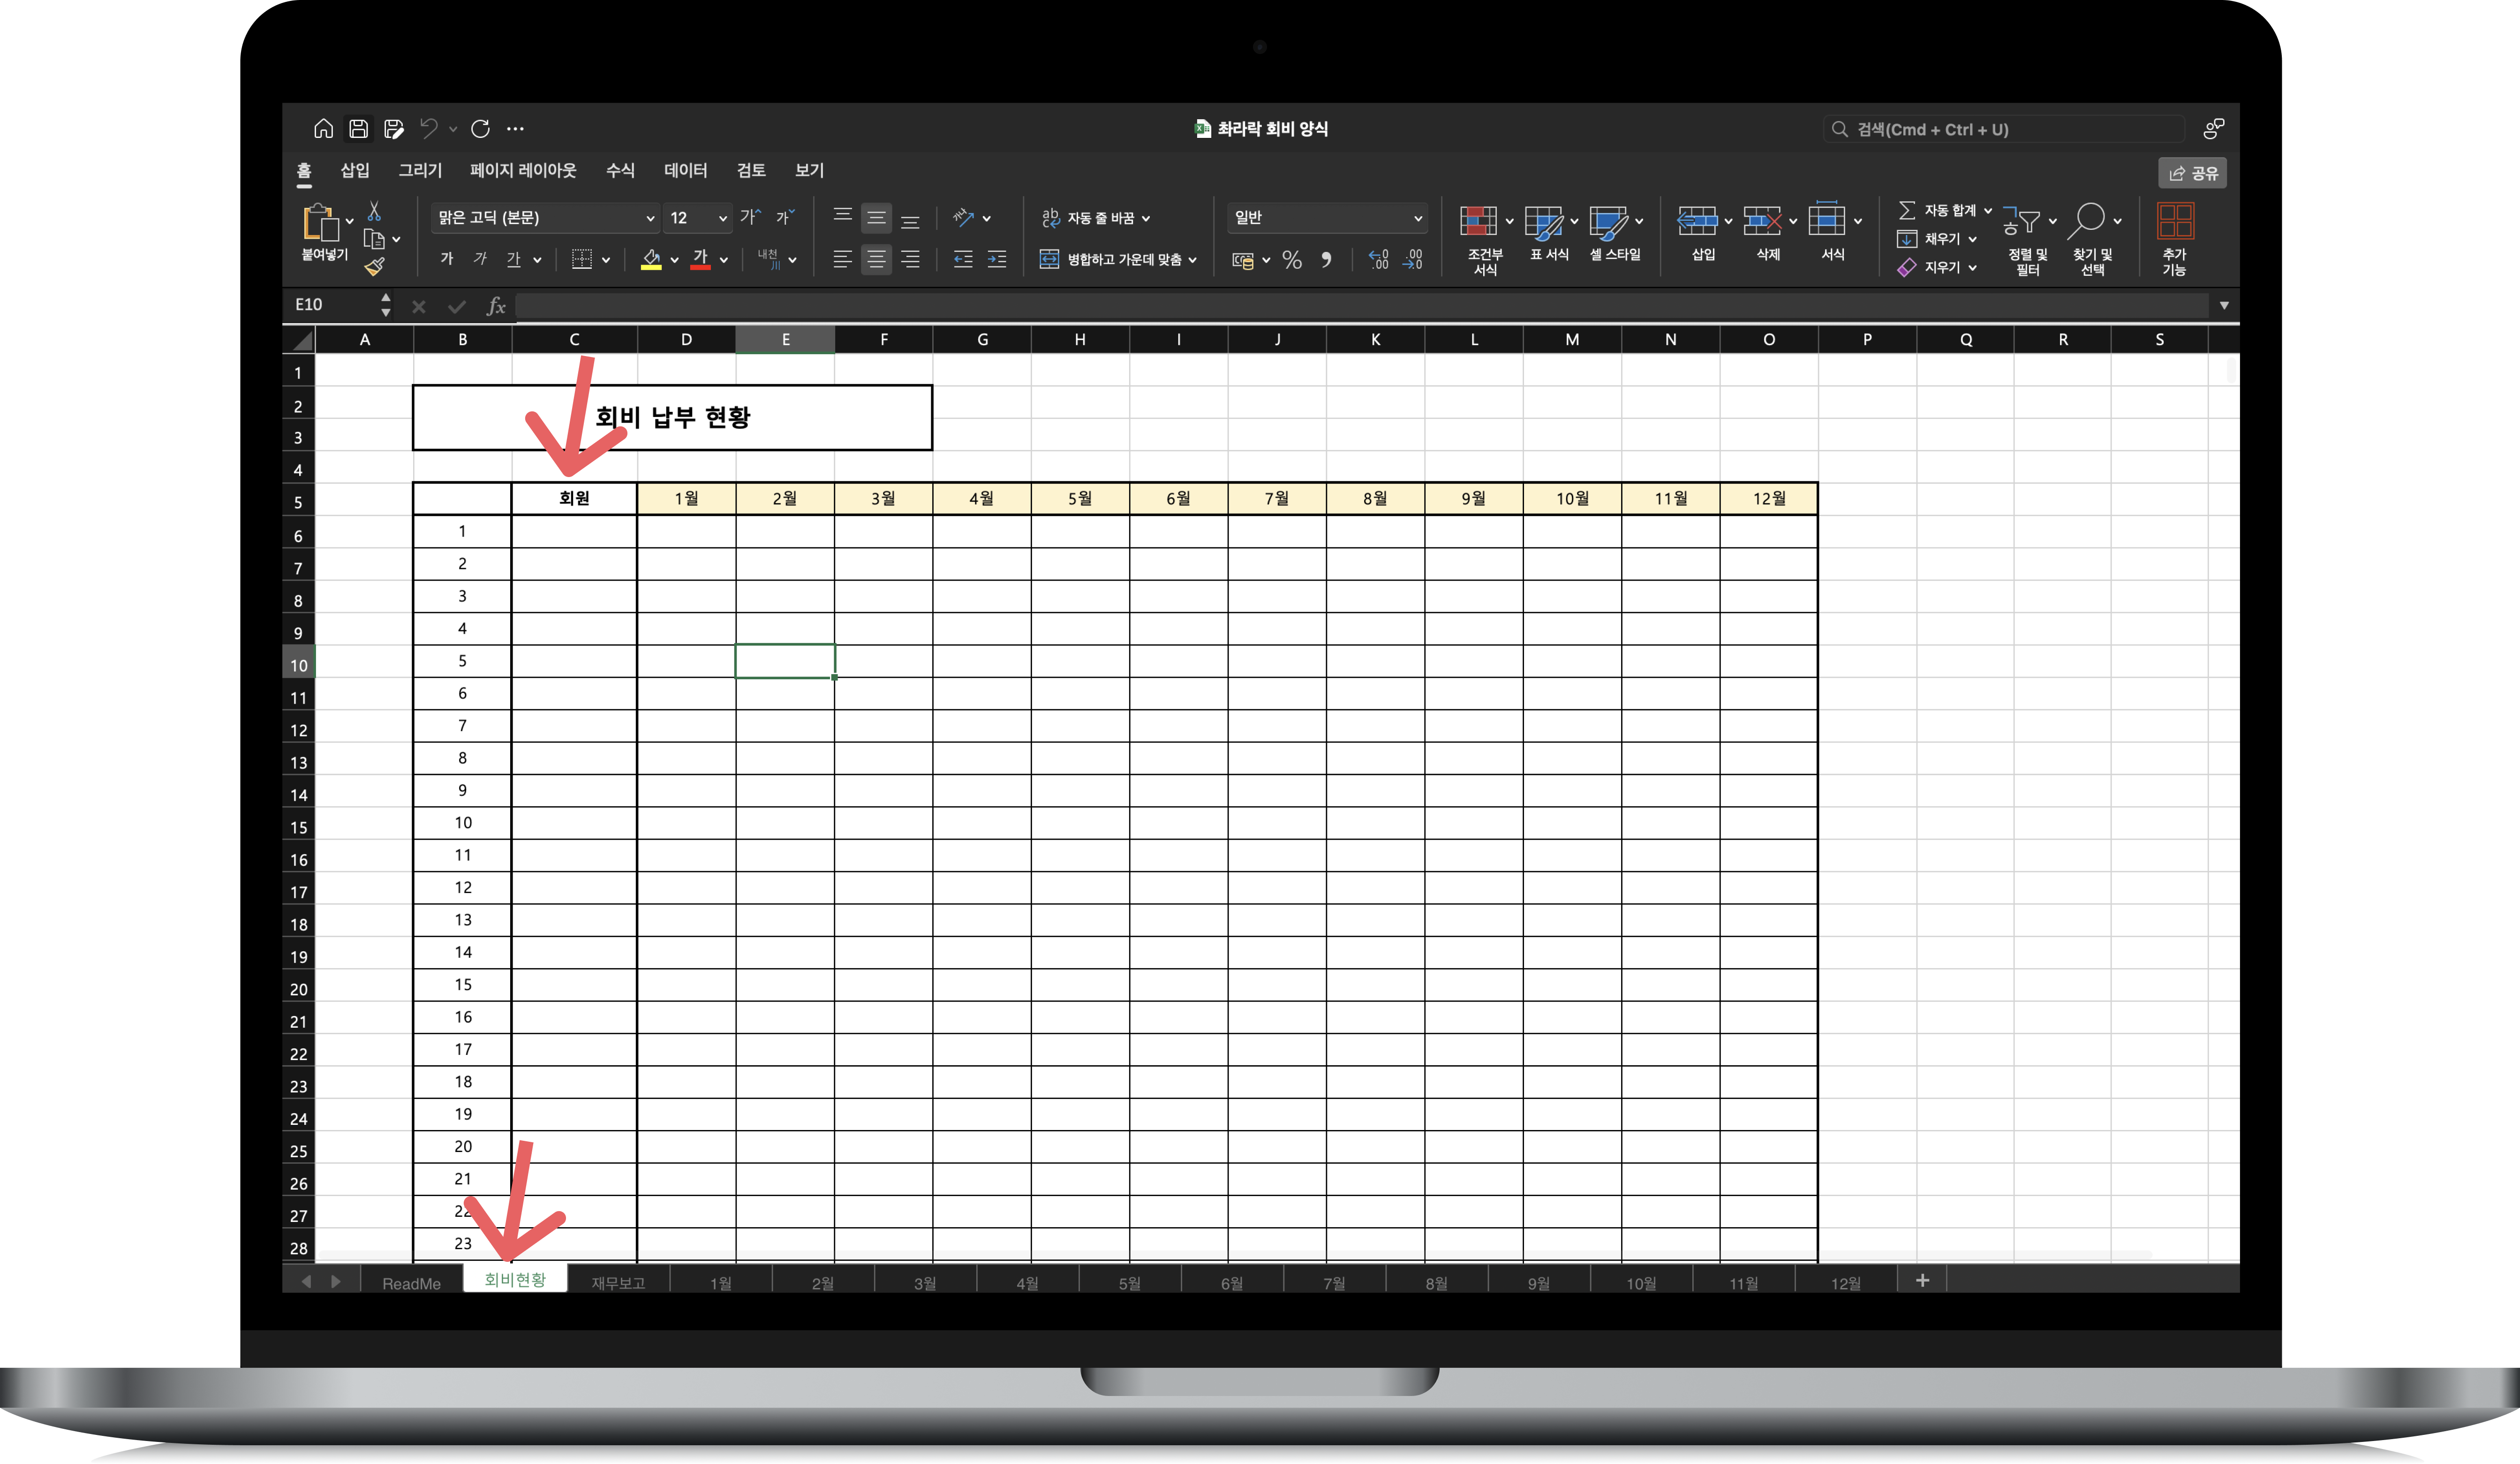Toggle align right
The width and height of the screenshot is (2520, 1464).
(x=910, y=260)
